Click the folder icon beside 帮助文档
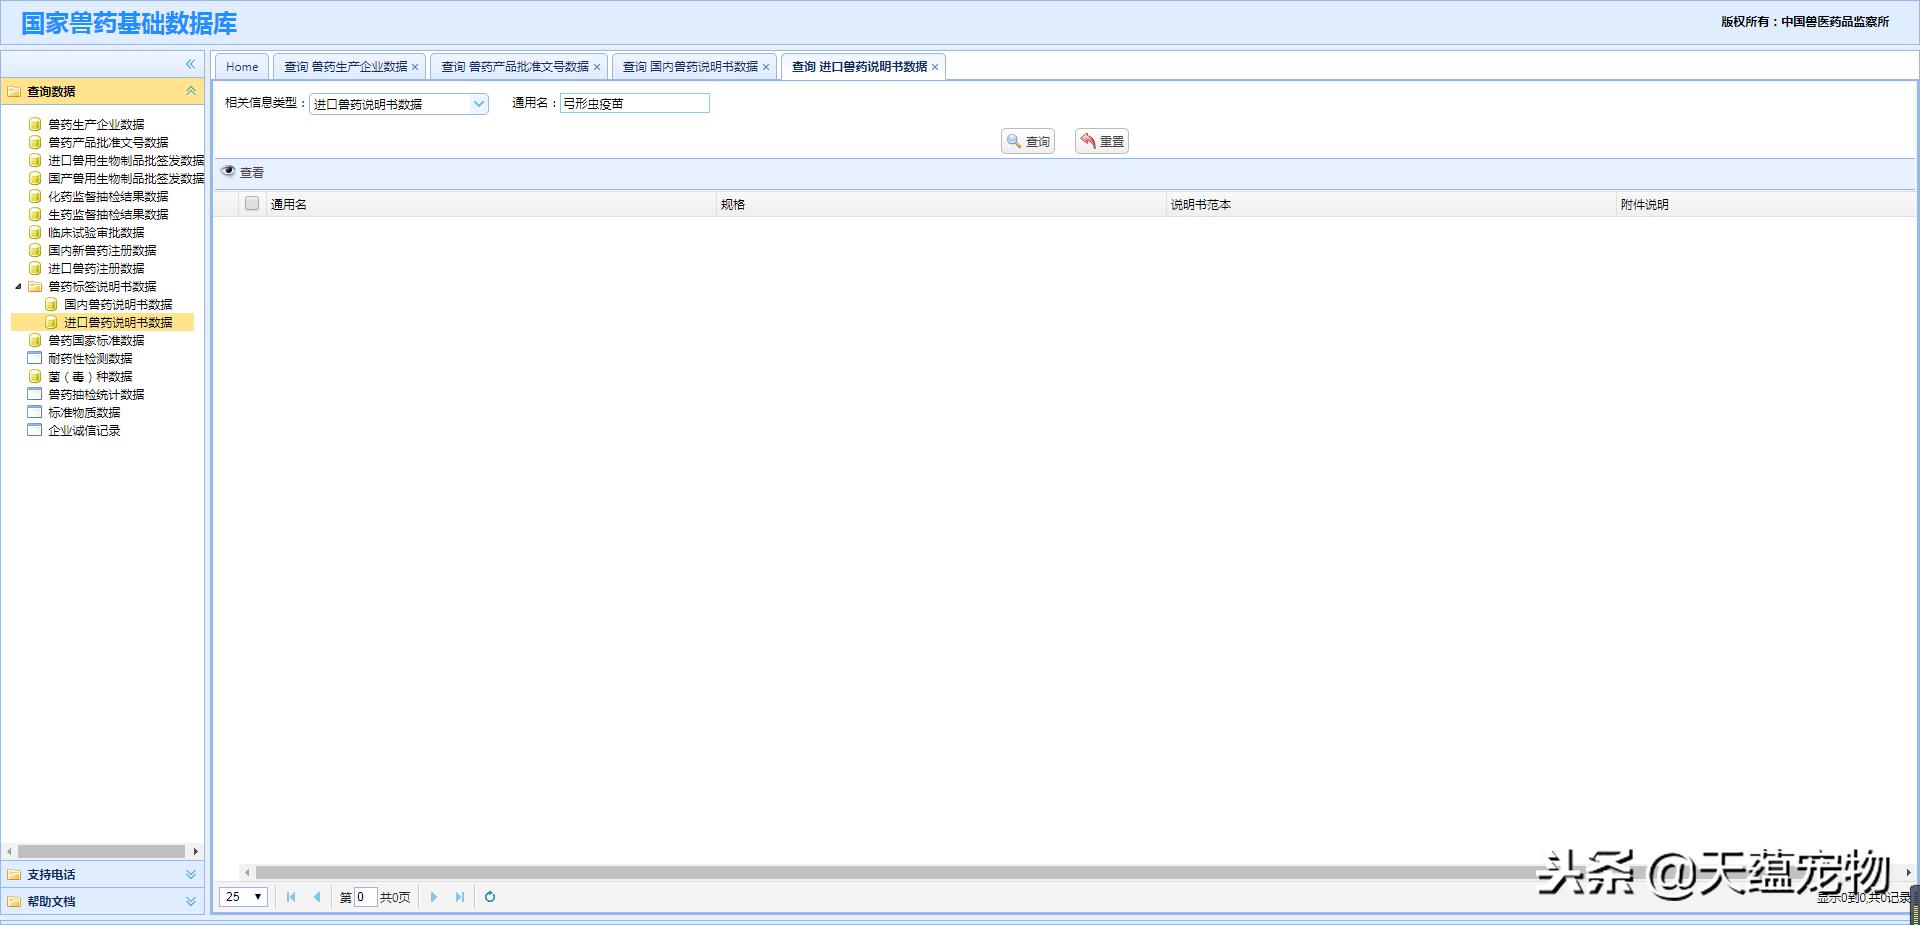This screenshot has width=1920, height=925. coord(14,902)
